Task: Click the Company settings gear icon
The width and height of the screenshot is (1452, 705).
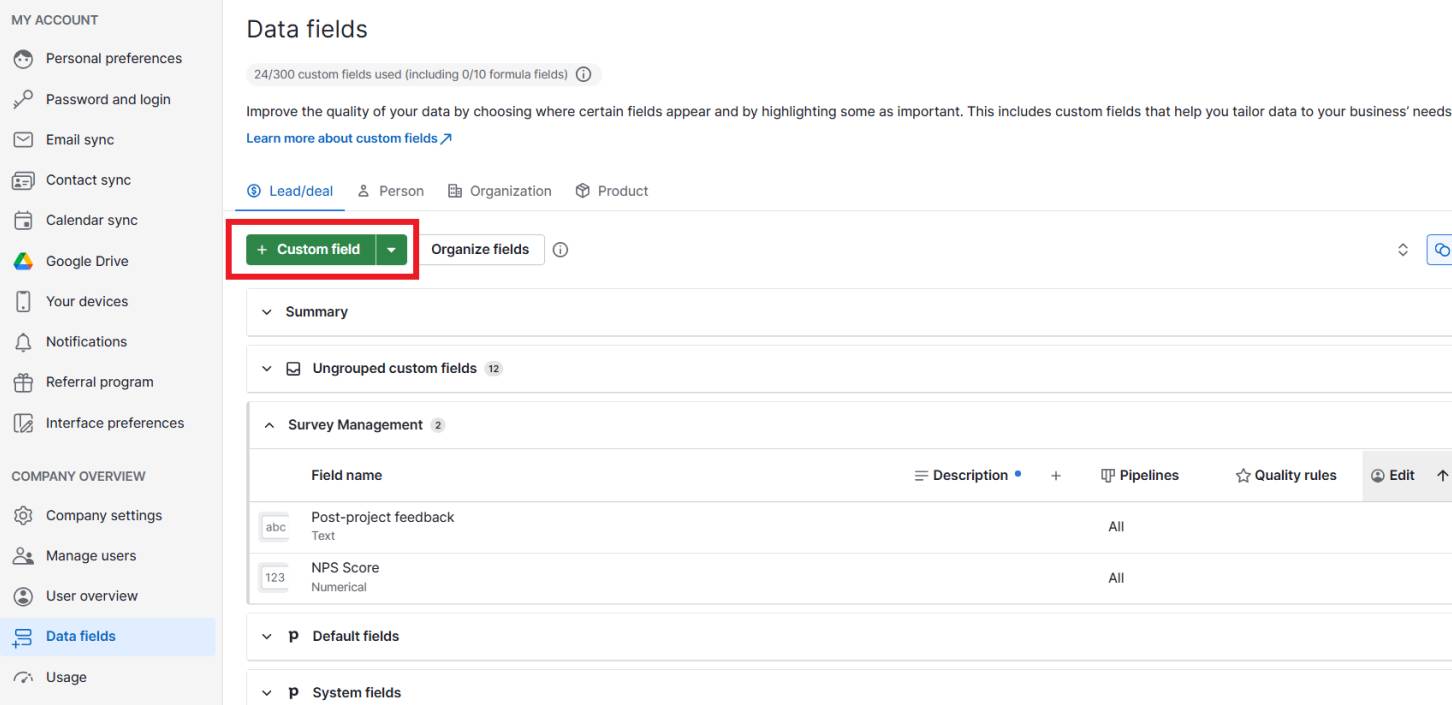Action: pyautogui.click(x=23, y=516)
